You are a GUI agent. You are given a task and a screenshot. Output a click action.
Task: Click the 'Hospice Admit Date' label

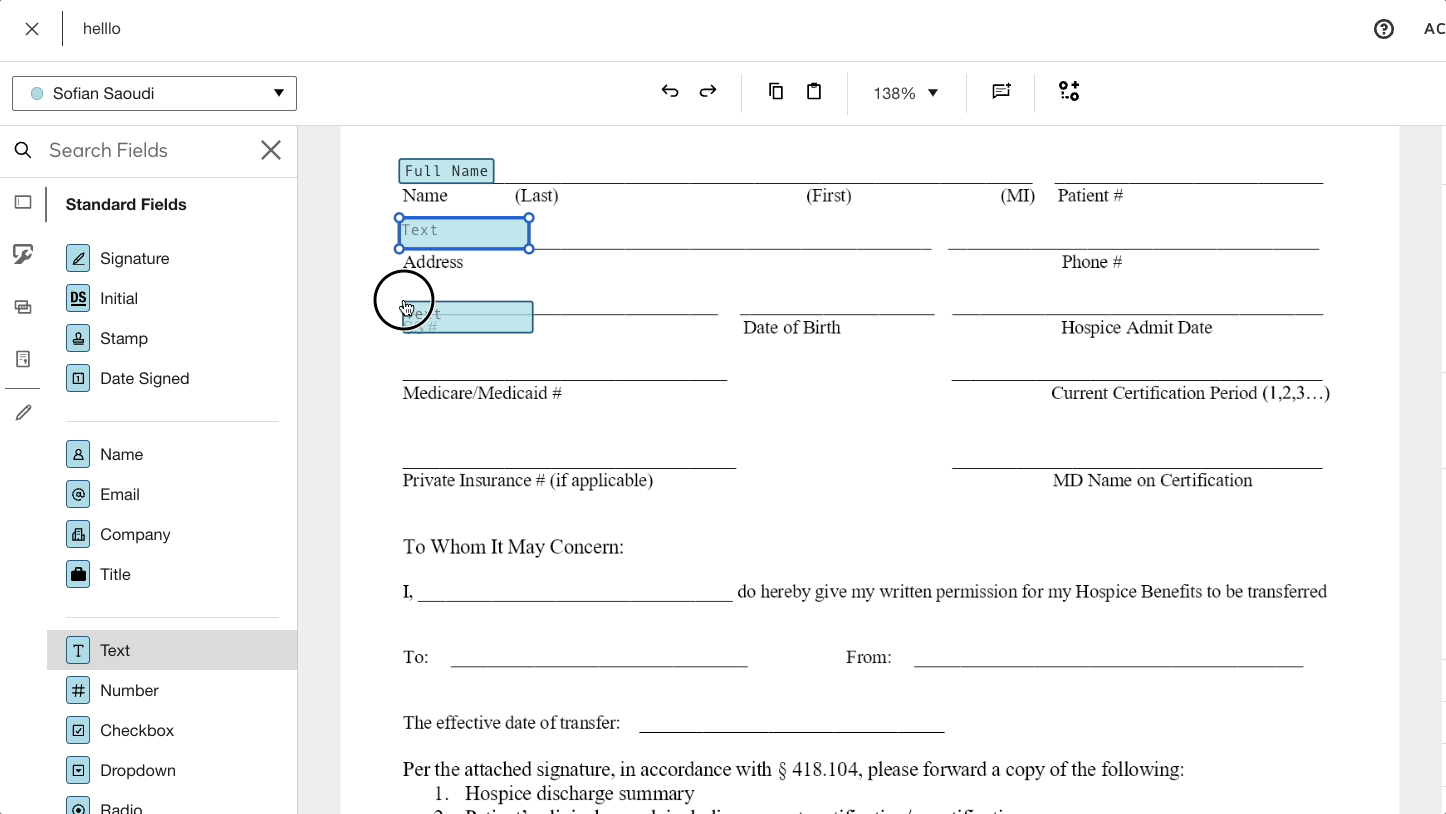[x=1137, y=328]
